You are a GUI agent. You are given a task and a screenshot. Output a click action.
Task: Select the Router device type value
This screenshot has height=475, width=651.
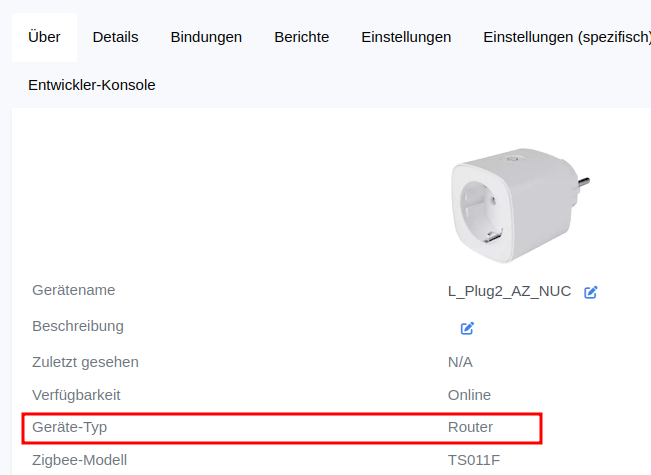click(470, 427)
